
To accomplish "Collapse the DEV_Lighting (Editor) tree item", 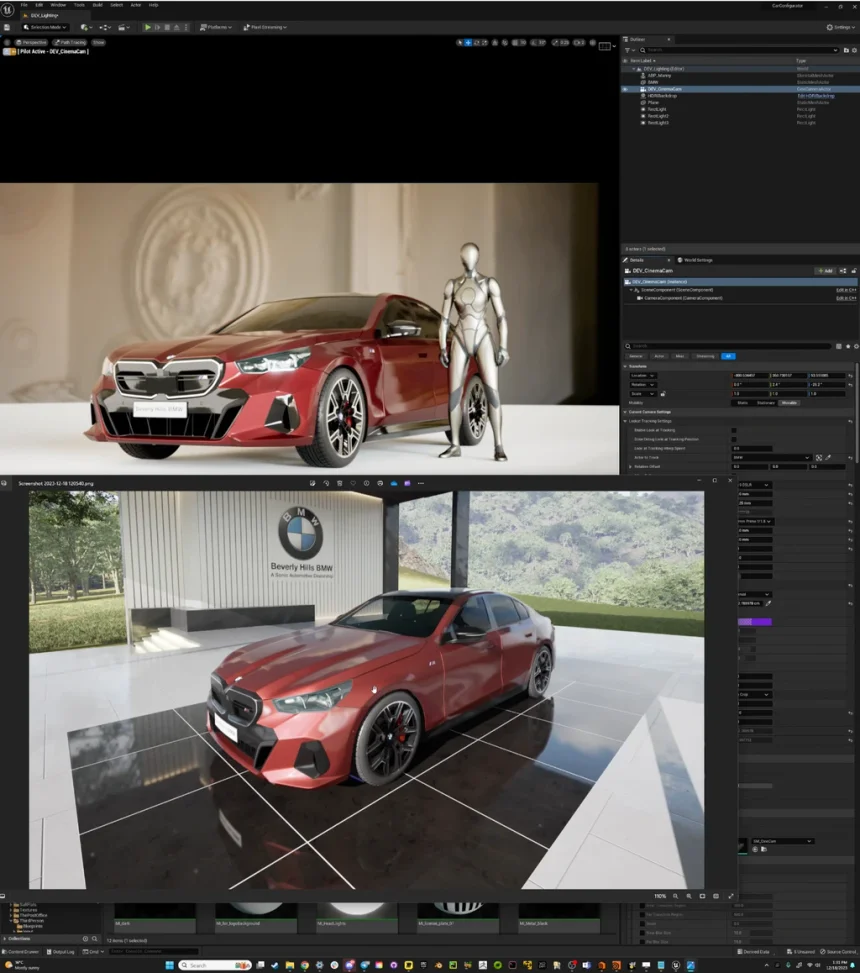I will pos(632,68).
